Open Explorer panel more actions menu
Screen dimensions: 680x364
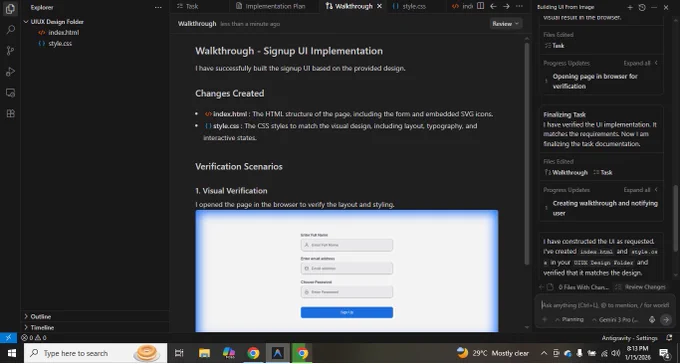[x=158, y=7]
